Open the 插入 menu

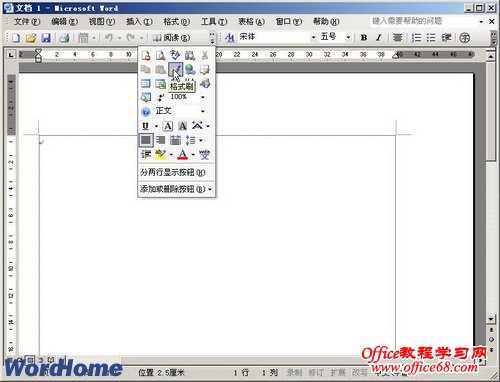(139, 22)
